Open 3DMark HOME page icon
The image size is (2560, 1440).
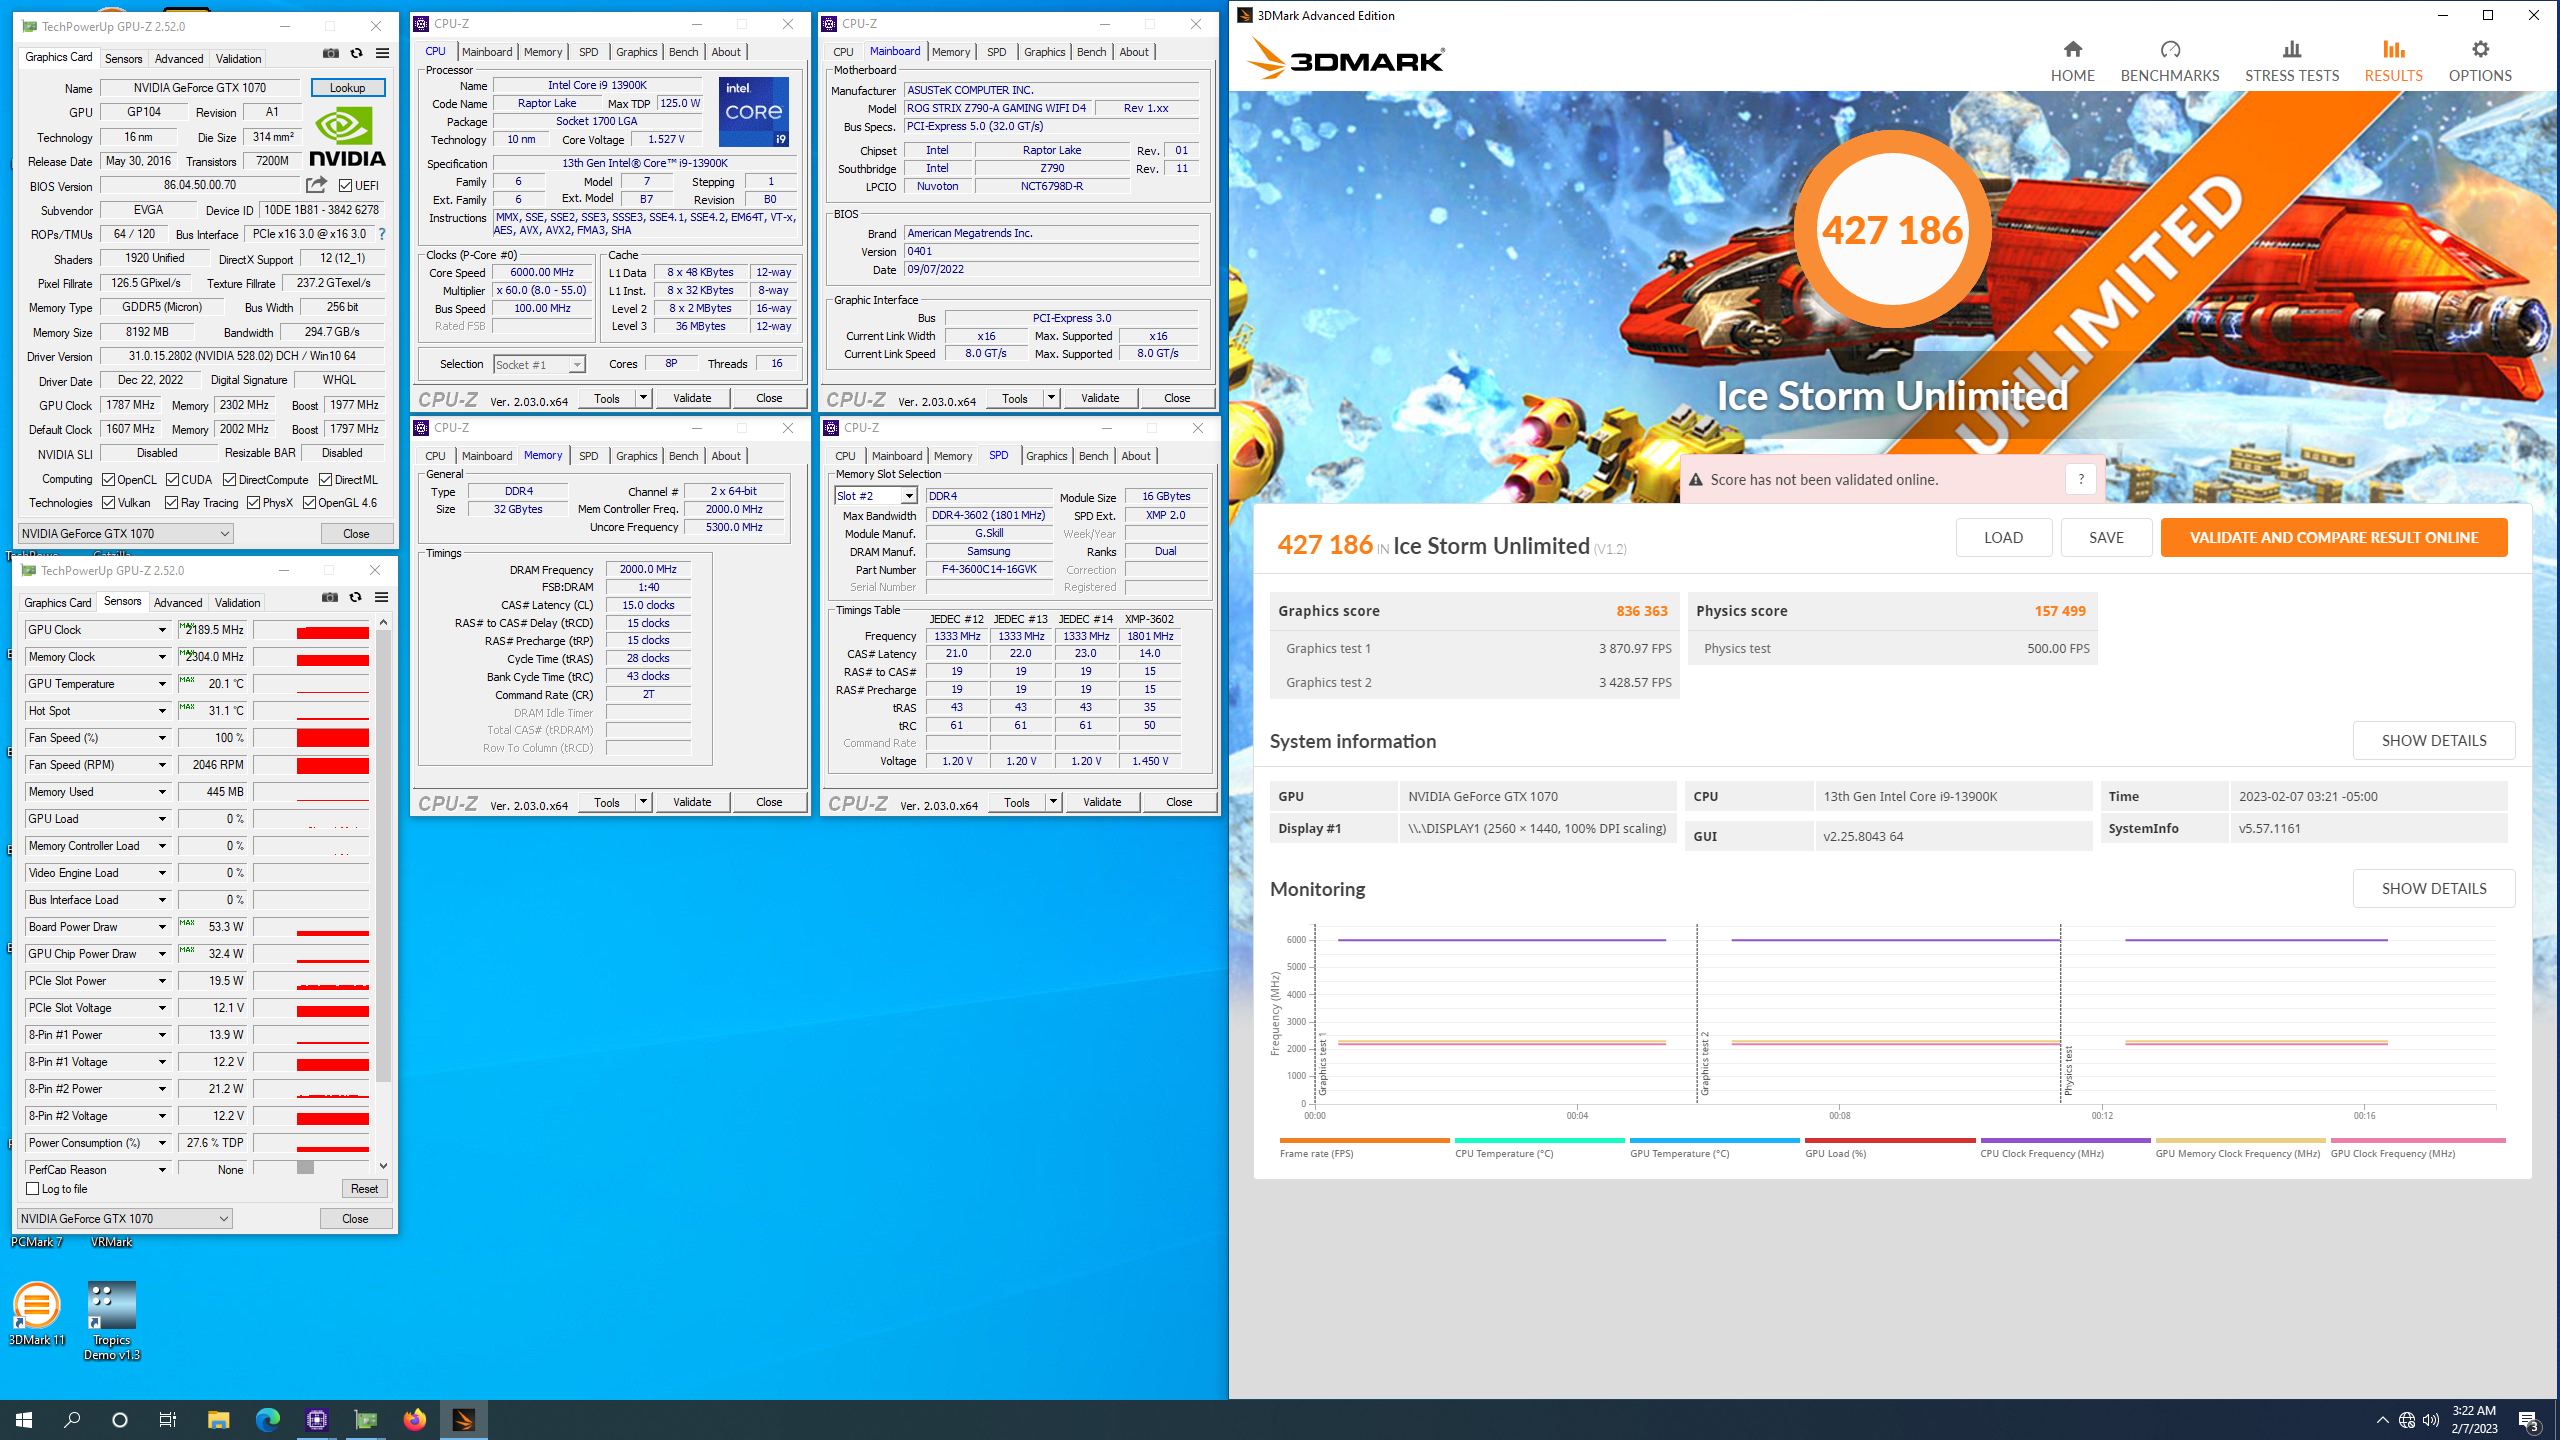[2072, 49]
